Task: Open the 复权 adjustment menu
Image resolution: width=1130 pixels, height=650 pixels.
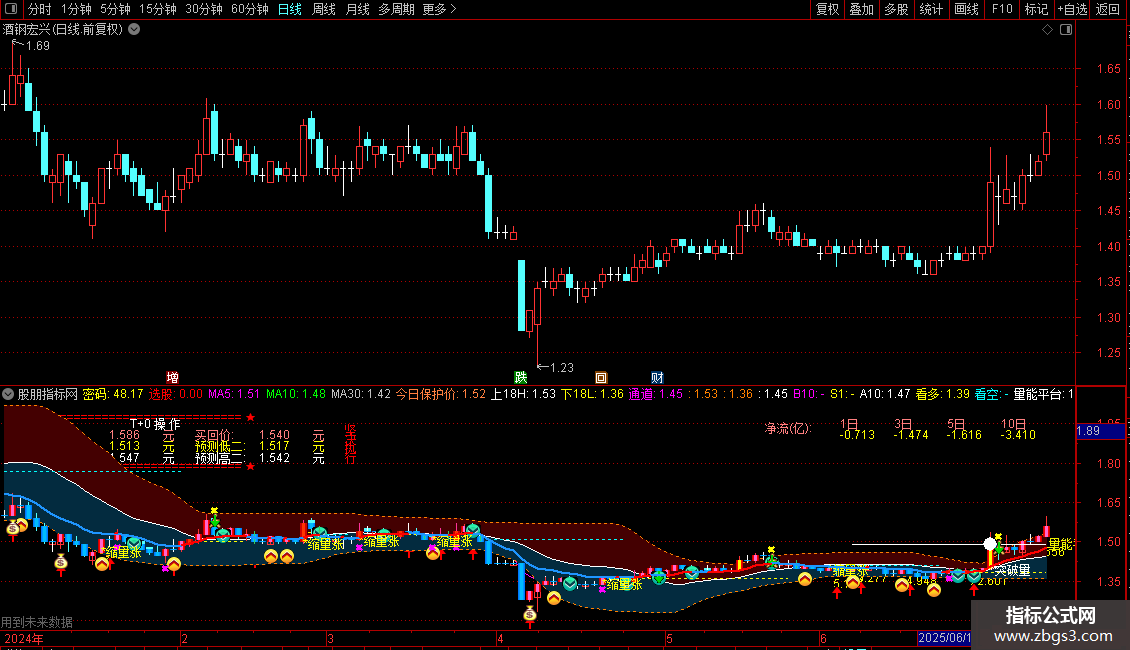Action: (x=827, y=9)
